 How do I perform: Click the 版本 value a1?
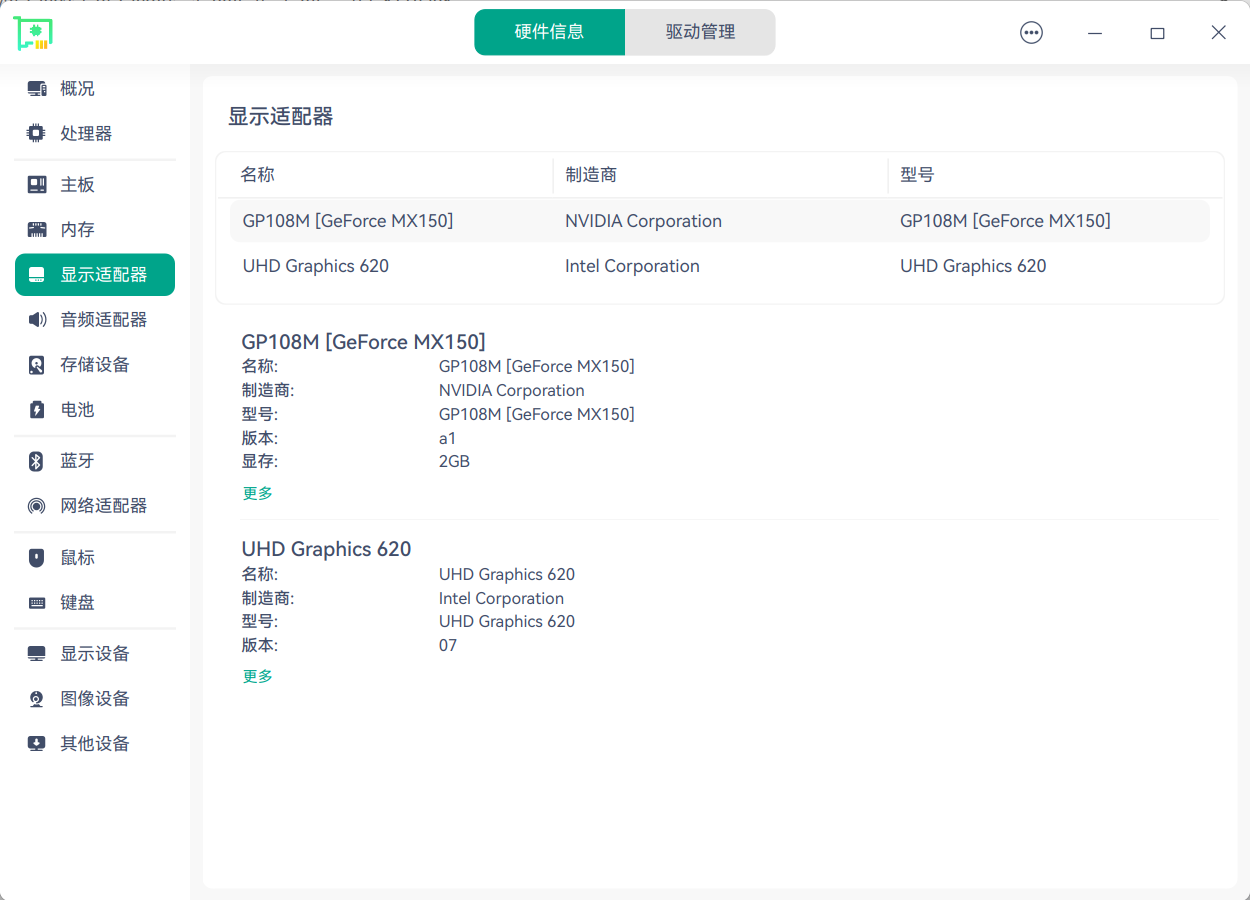(447, 438)
